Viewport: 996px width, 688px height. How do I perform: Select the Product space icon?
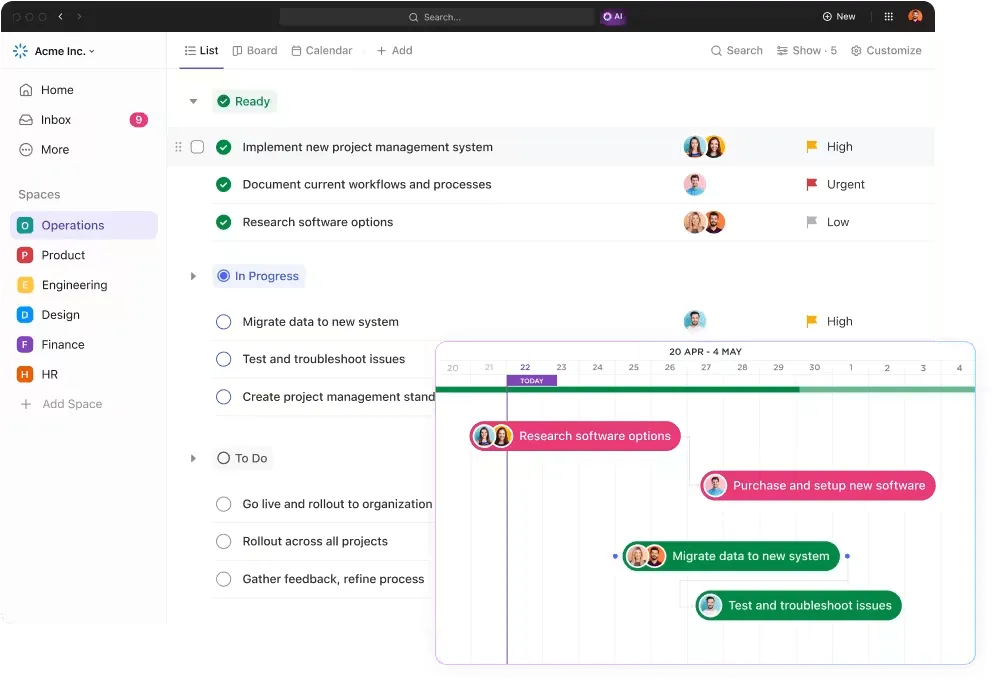(x=25, y=255)
